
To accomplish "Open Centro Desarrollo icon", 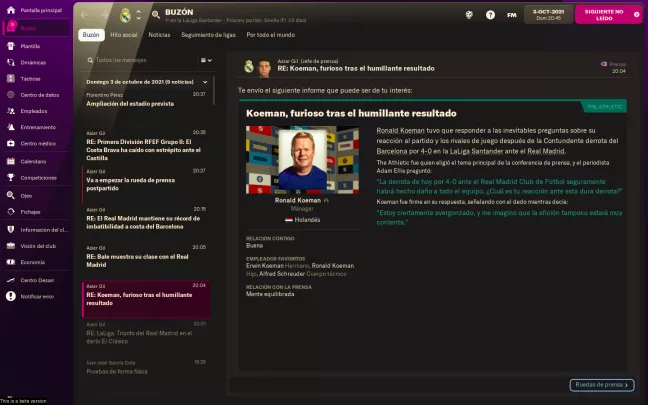I will 11,280.
